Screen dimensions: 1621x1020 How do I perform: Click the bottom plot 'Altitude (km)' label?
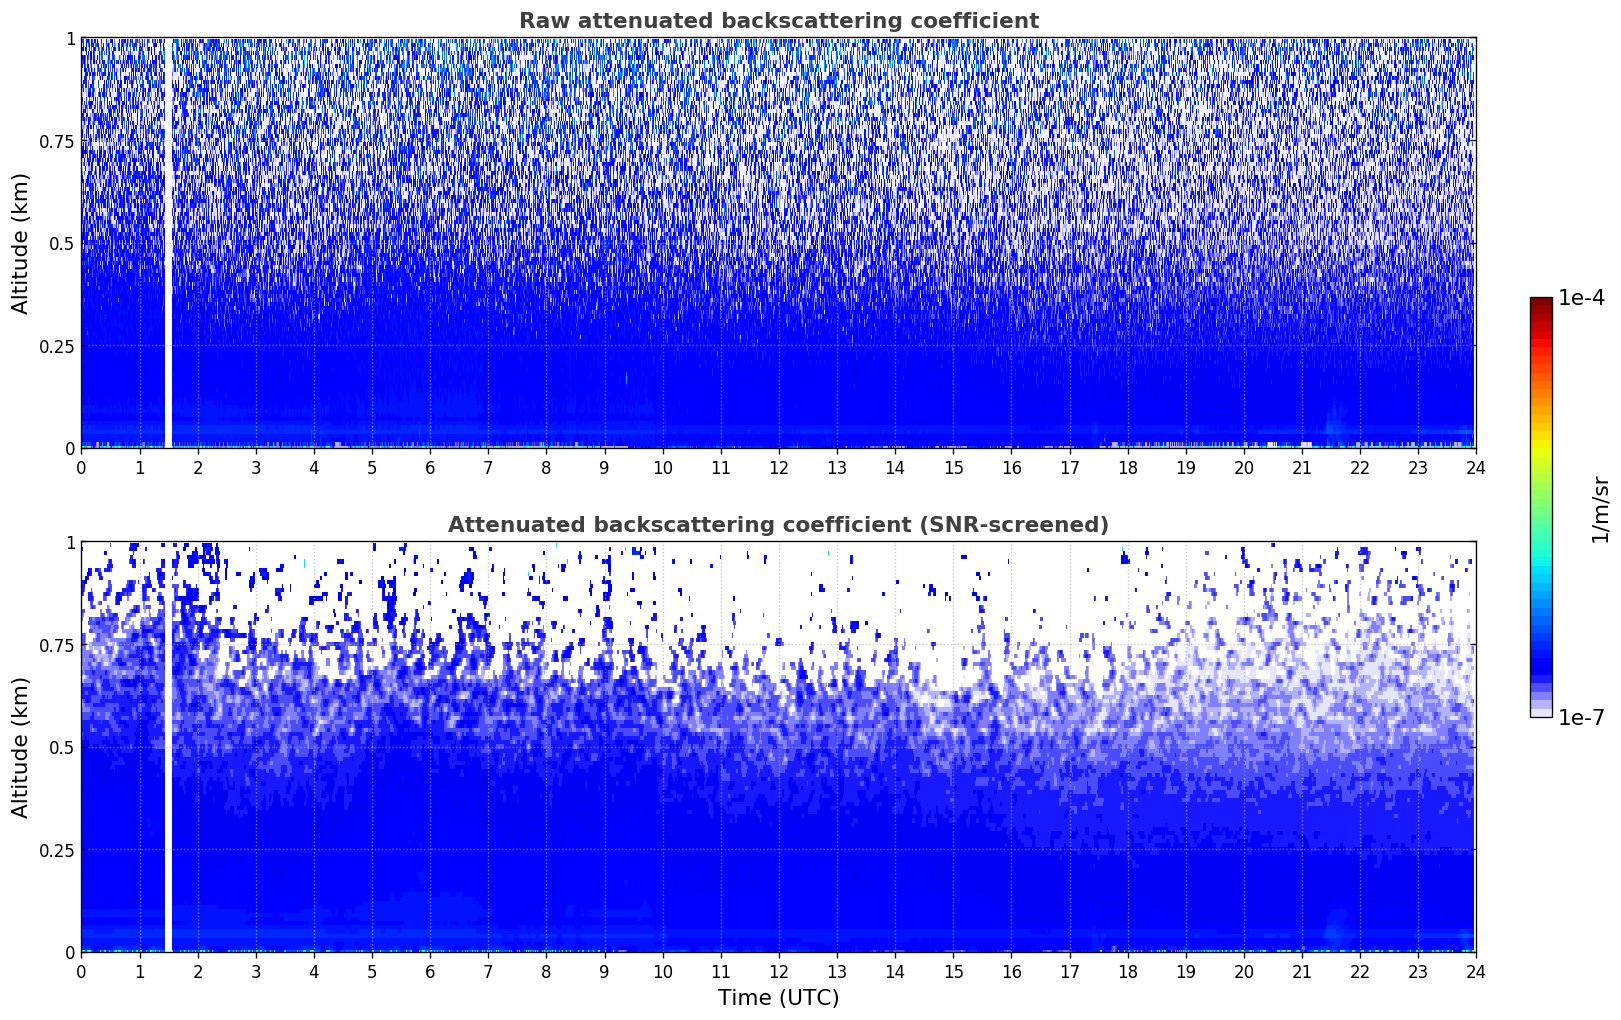(21, 747)
